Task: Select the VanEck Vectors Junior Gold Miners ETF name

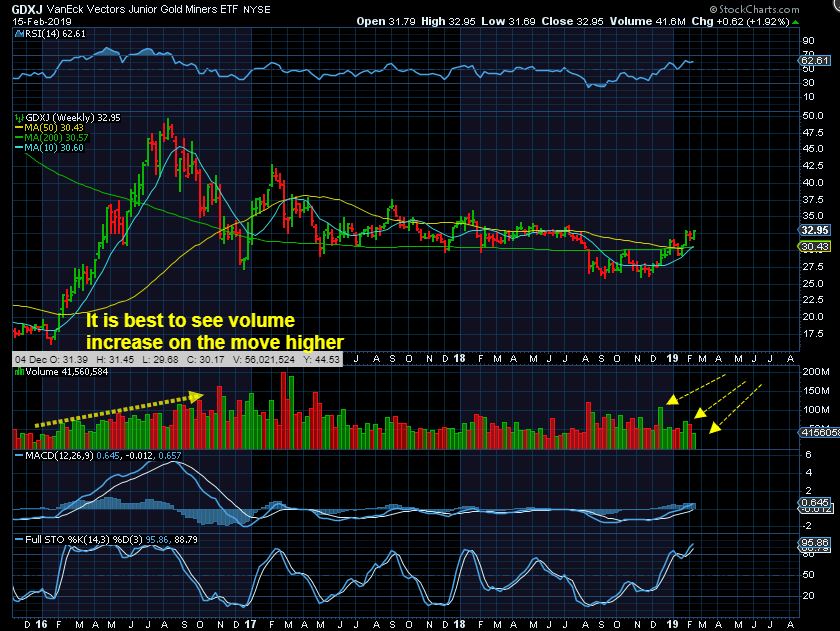Action: (143, 9)
